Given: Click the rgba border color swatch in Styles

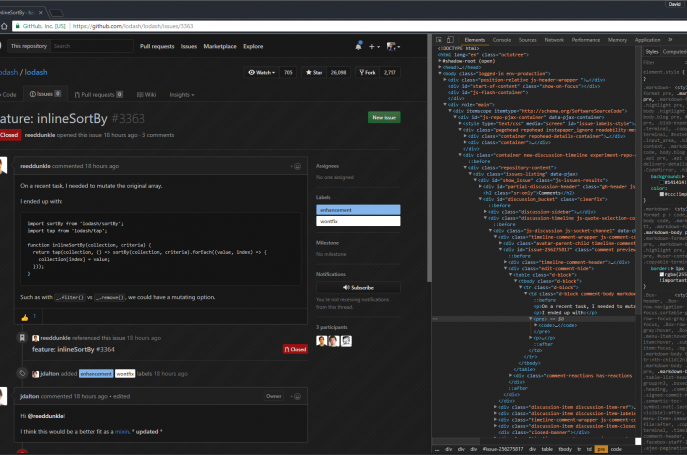Looking at the screenshot, I should pyautogui.click(x=662, y=274).
